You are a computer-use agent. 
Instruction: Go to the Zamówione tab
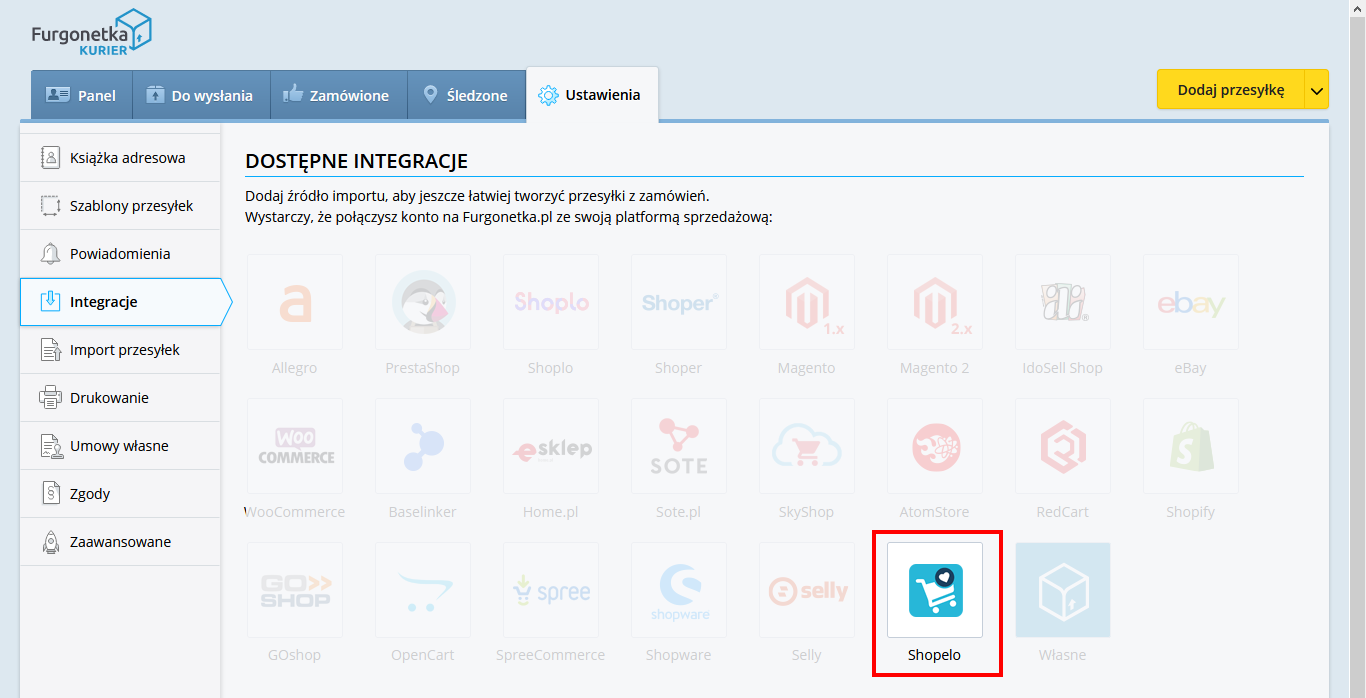(338, 95)
